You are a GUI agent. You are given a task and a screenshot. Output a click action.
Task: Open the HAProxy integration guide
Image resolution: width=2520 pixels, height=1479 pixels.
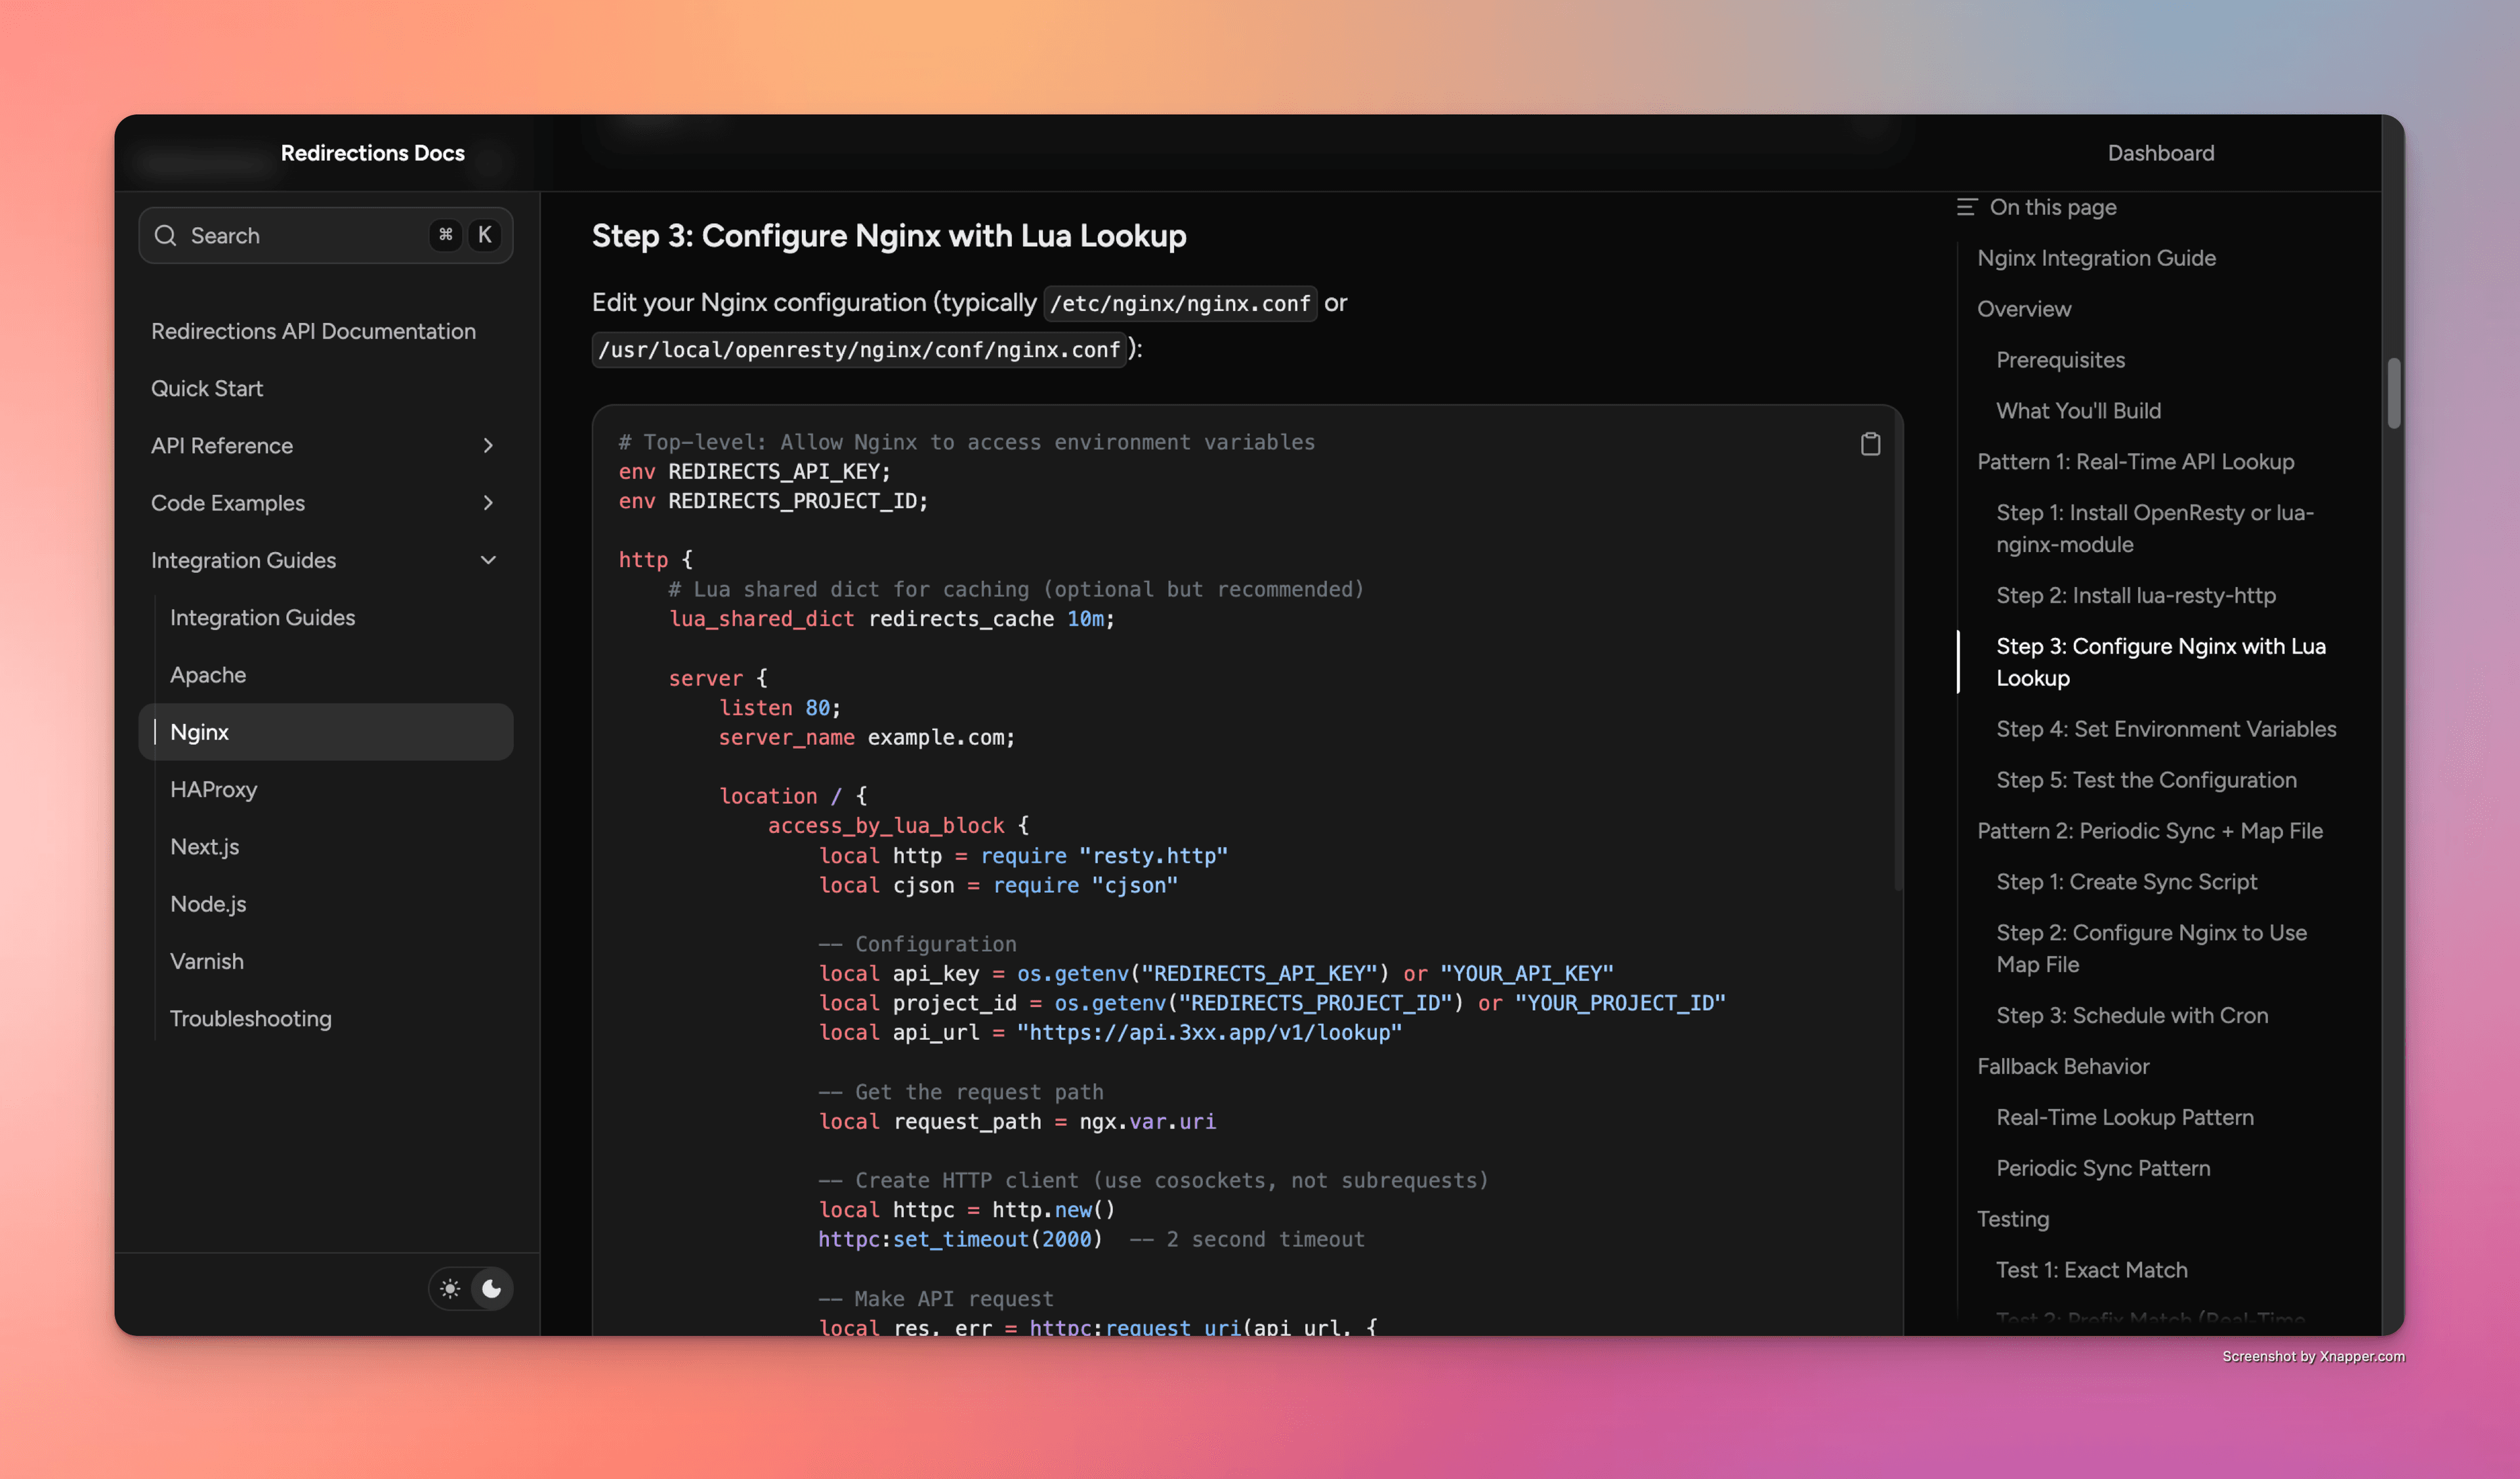pos(213,789)
